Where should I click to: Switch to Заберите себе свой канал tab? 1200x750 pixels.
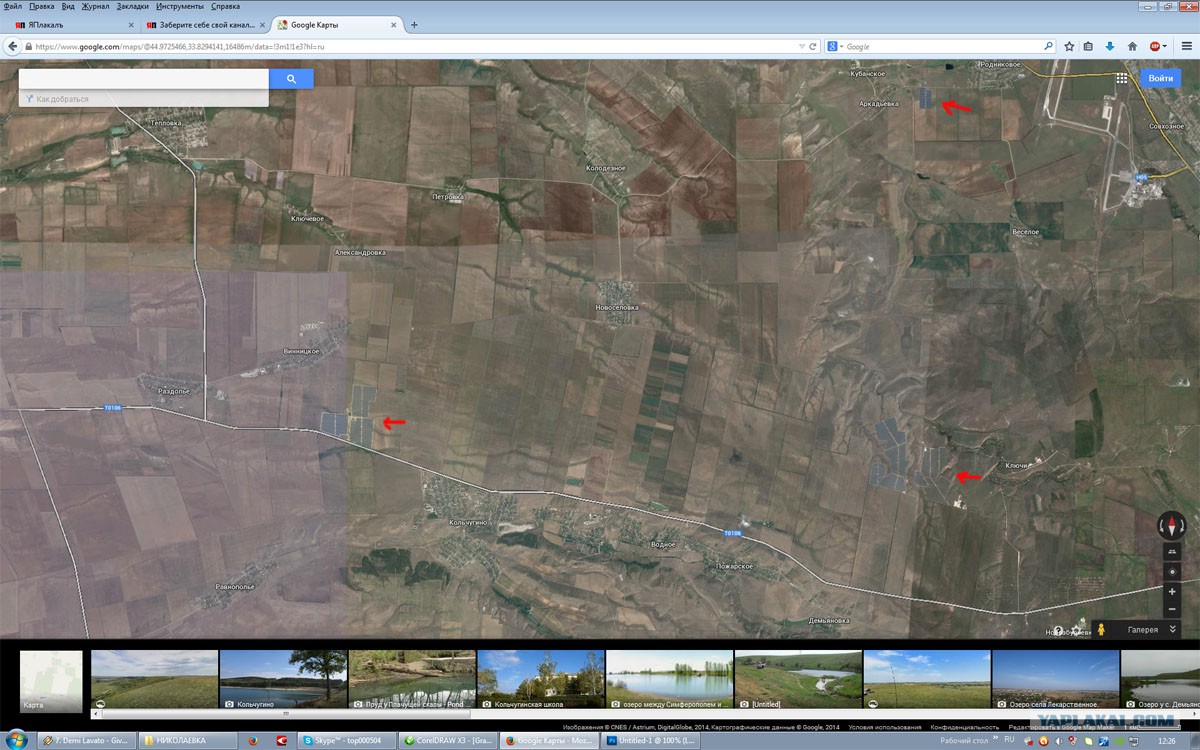(x=205, y=25)
